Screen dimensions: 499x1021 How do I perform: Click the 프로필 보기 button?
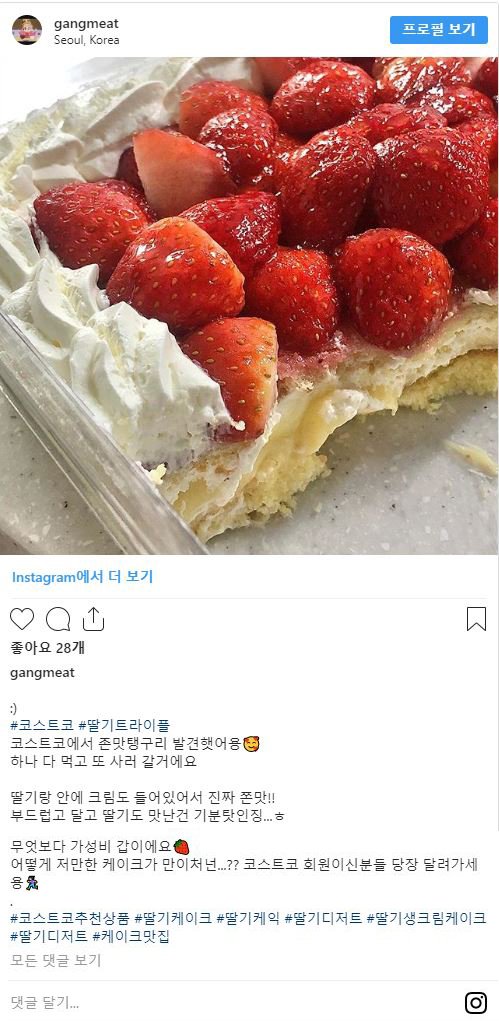(439, 30)
